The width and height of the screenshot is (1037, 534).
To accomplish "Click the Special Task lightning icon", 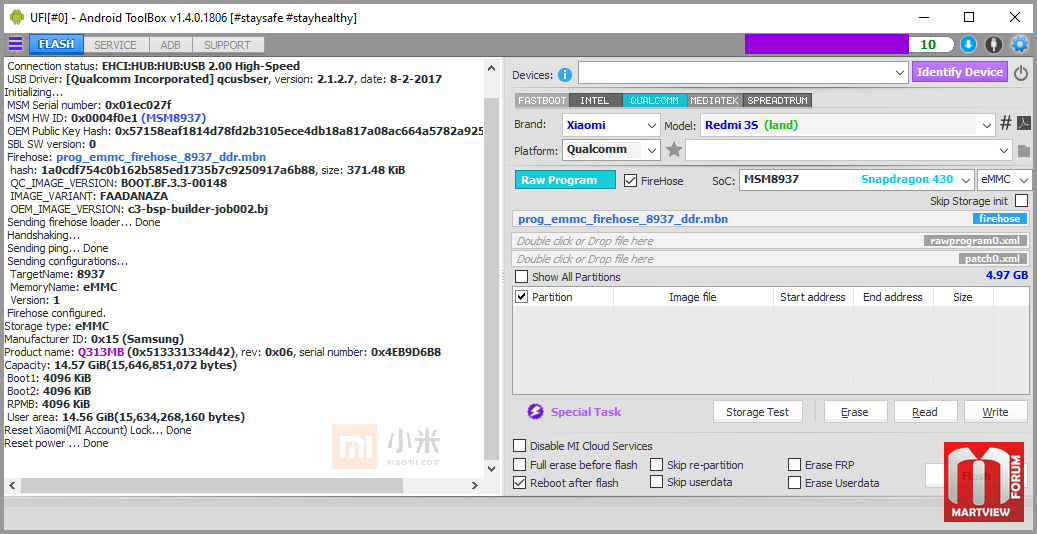I will tap(535, 412).
